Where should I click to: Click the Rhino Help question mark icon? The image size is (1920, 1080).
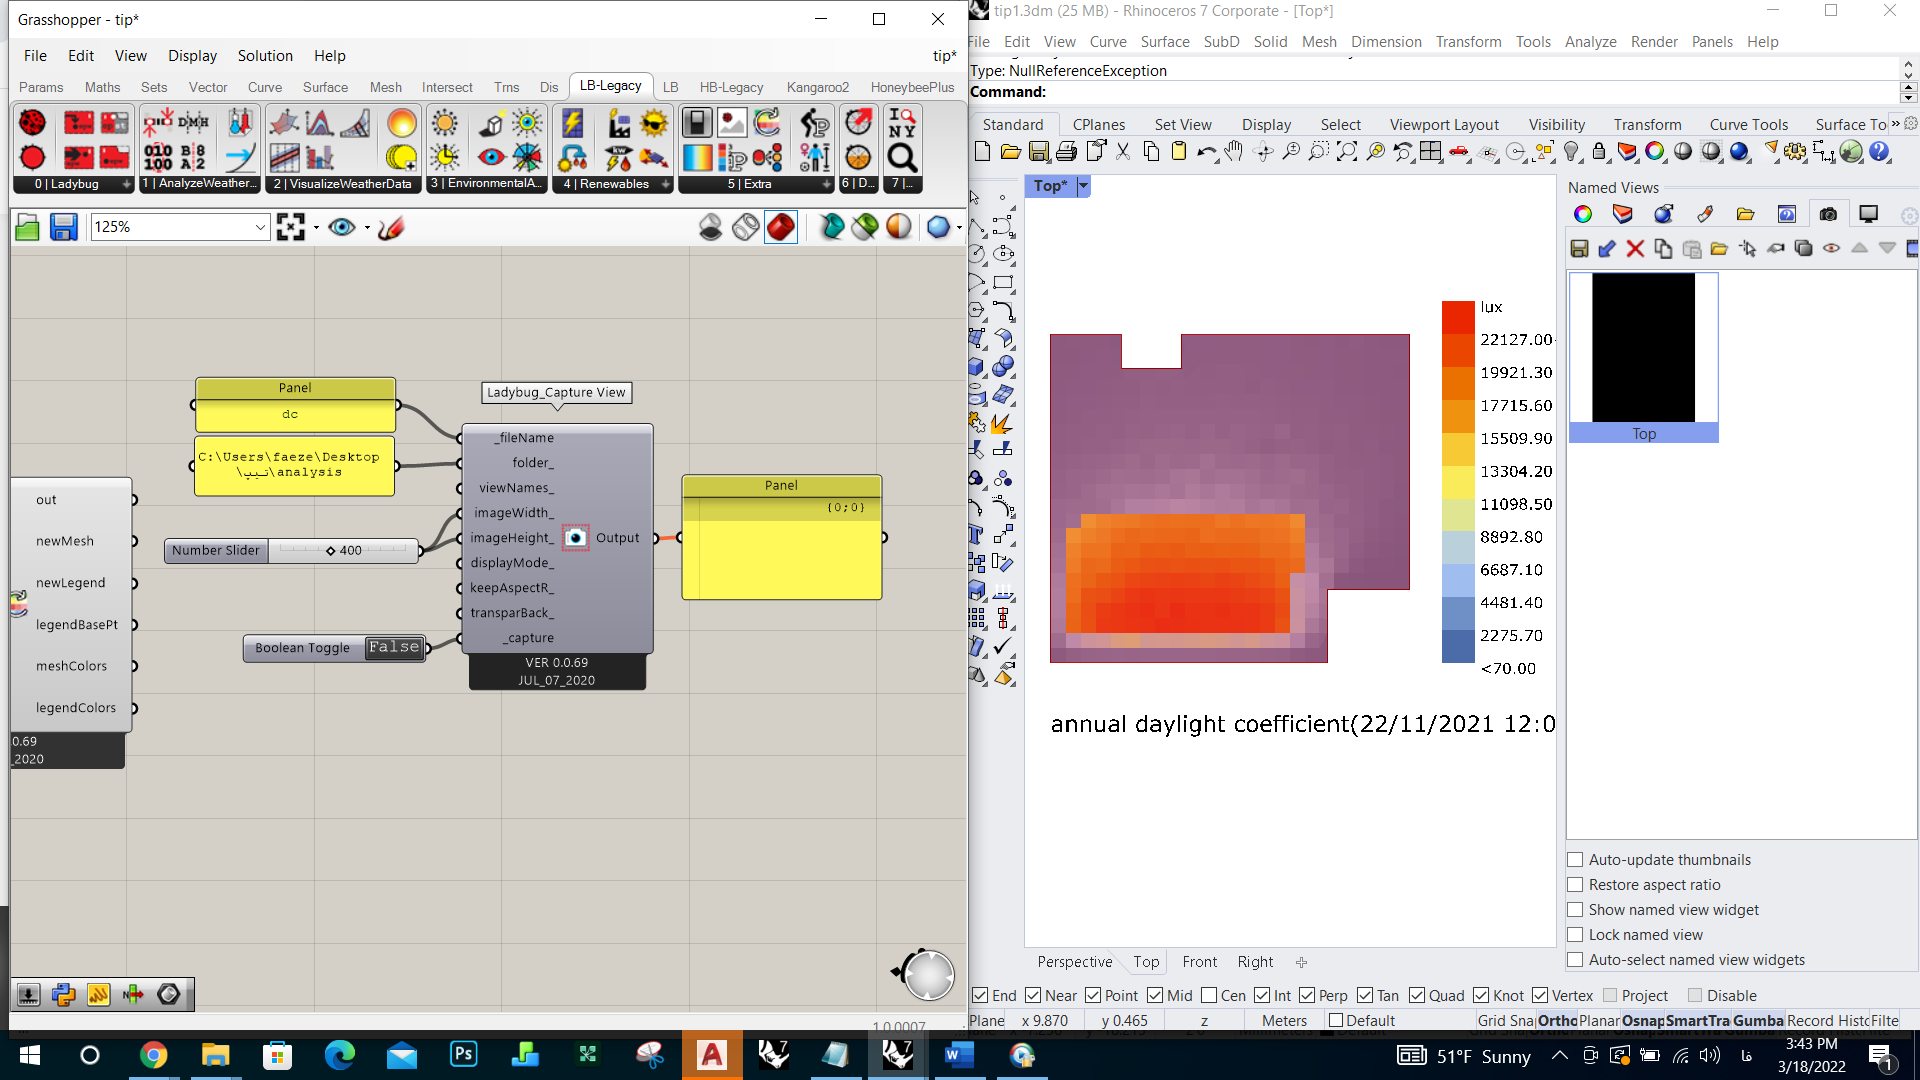point(1879,152)
